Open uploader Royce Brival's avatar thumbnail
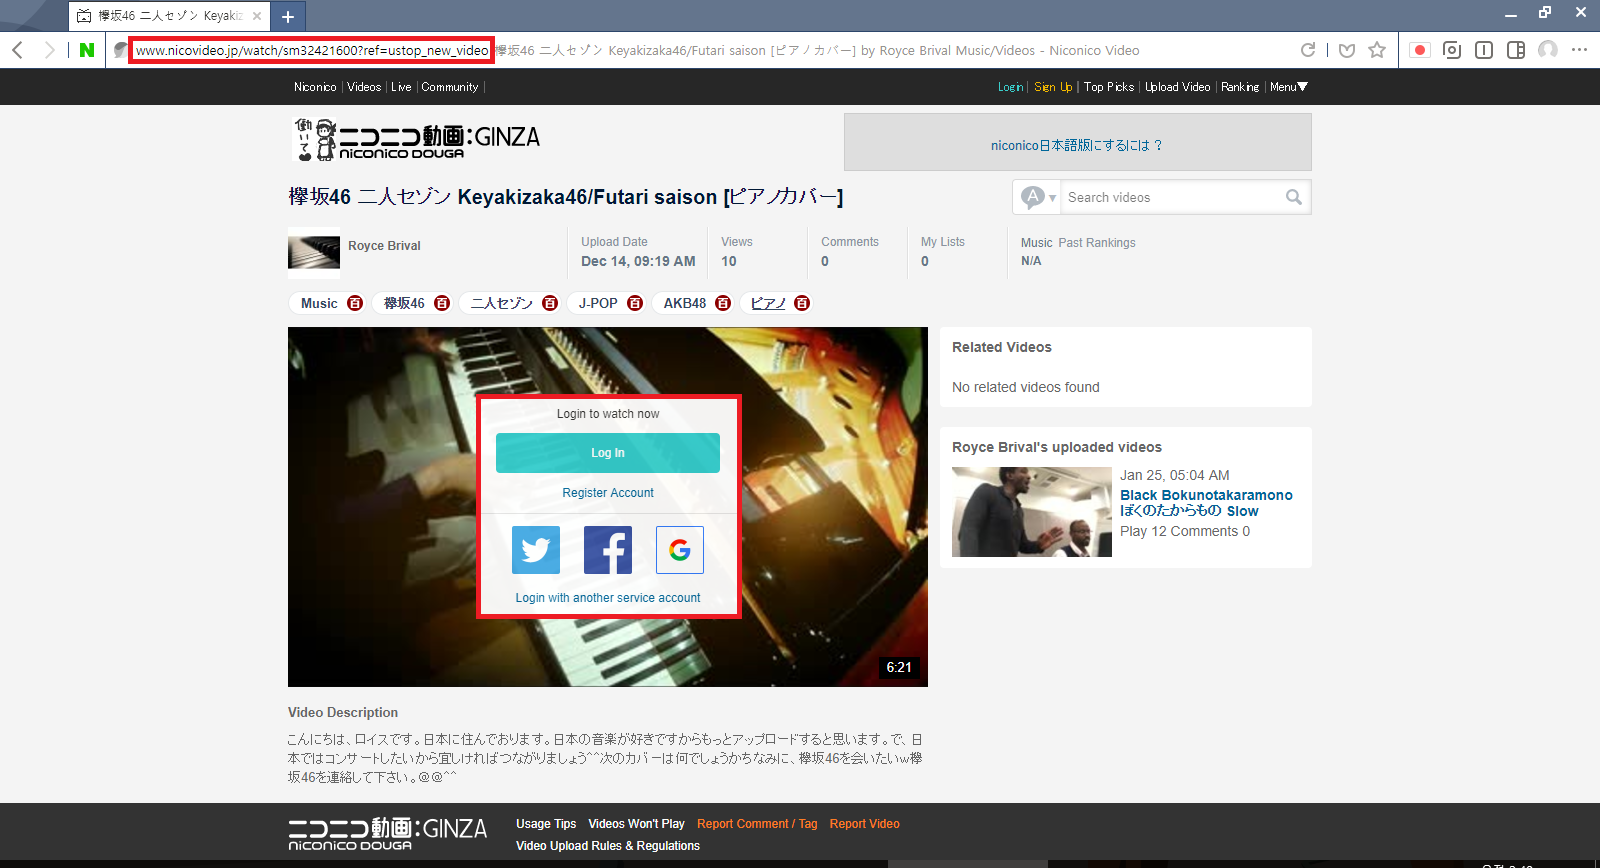Viewport: 1600px width, 868px height. [x=314, y=252]
